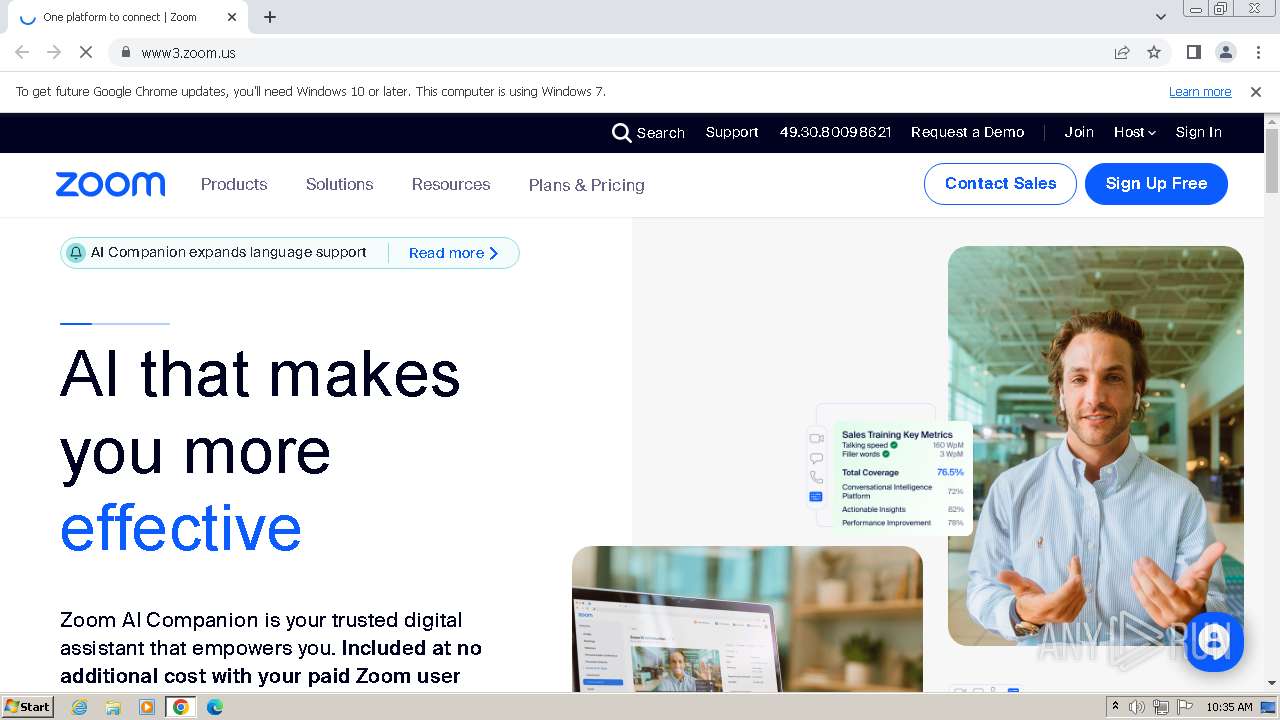Click the Contact Sales button
This screenshot has height=720, width=1280.
point(1000,184)
